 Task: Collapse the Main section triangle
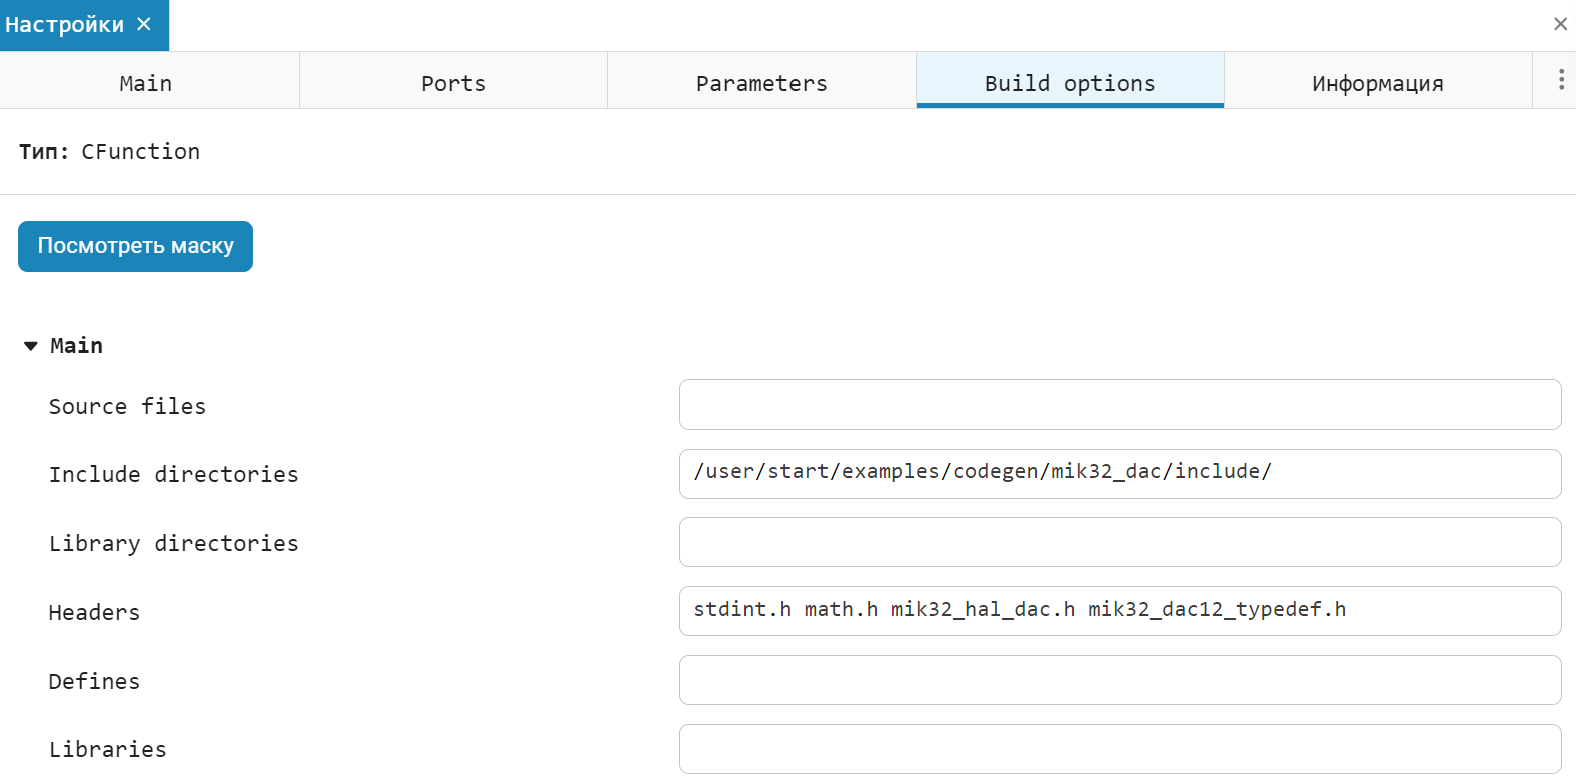pos(31,346)
